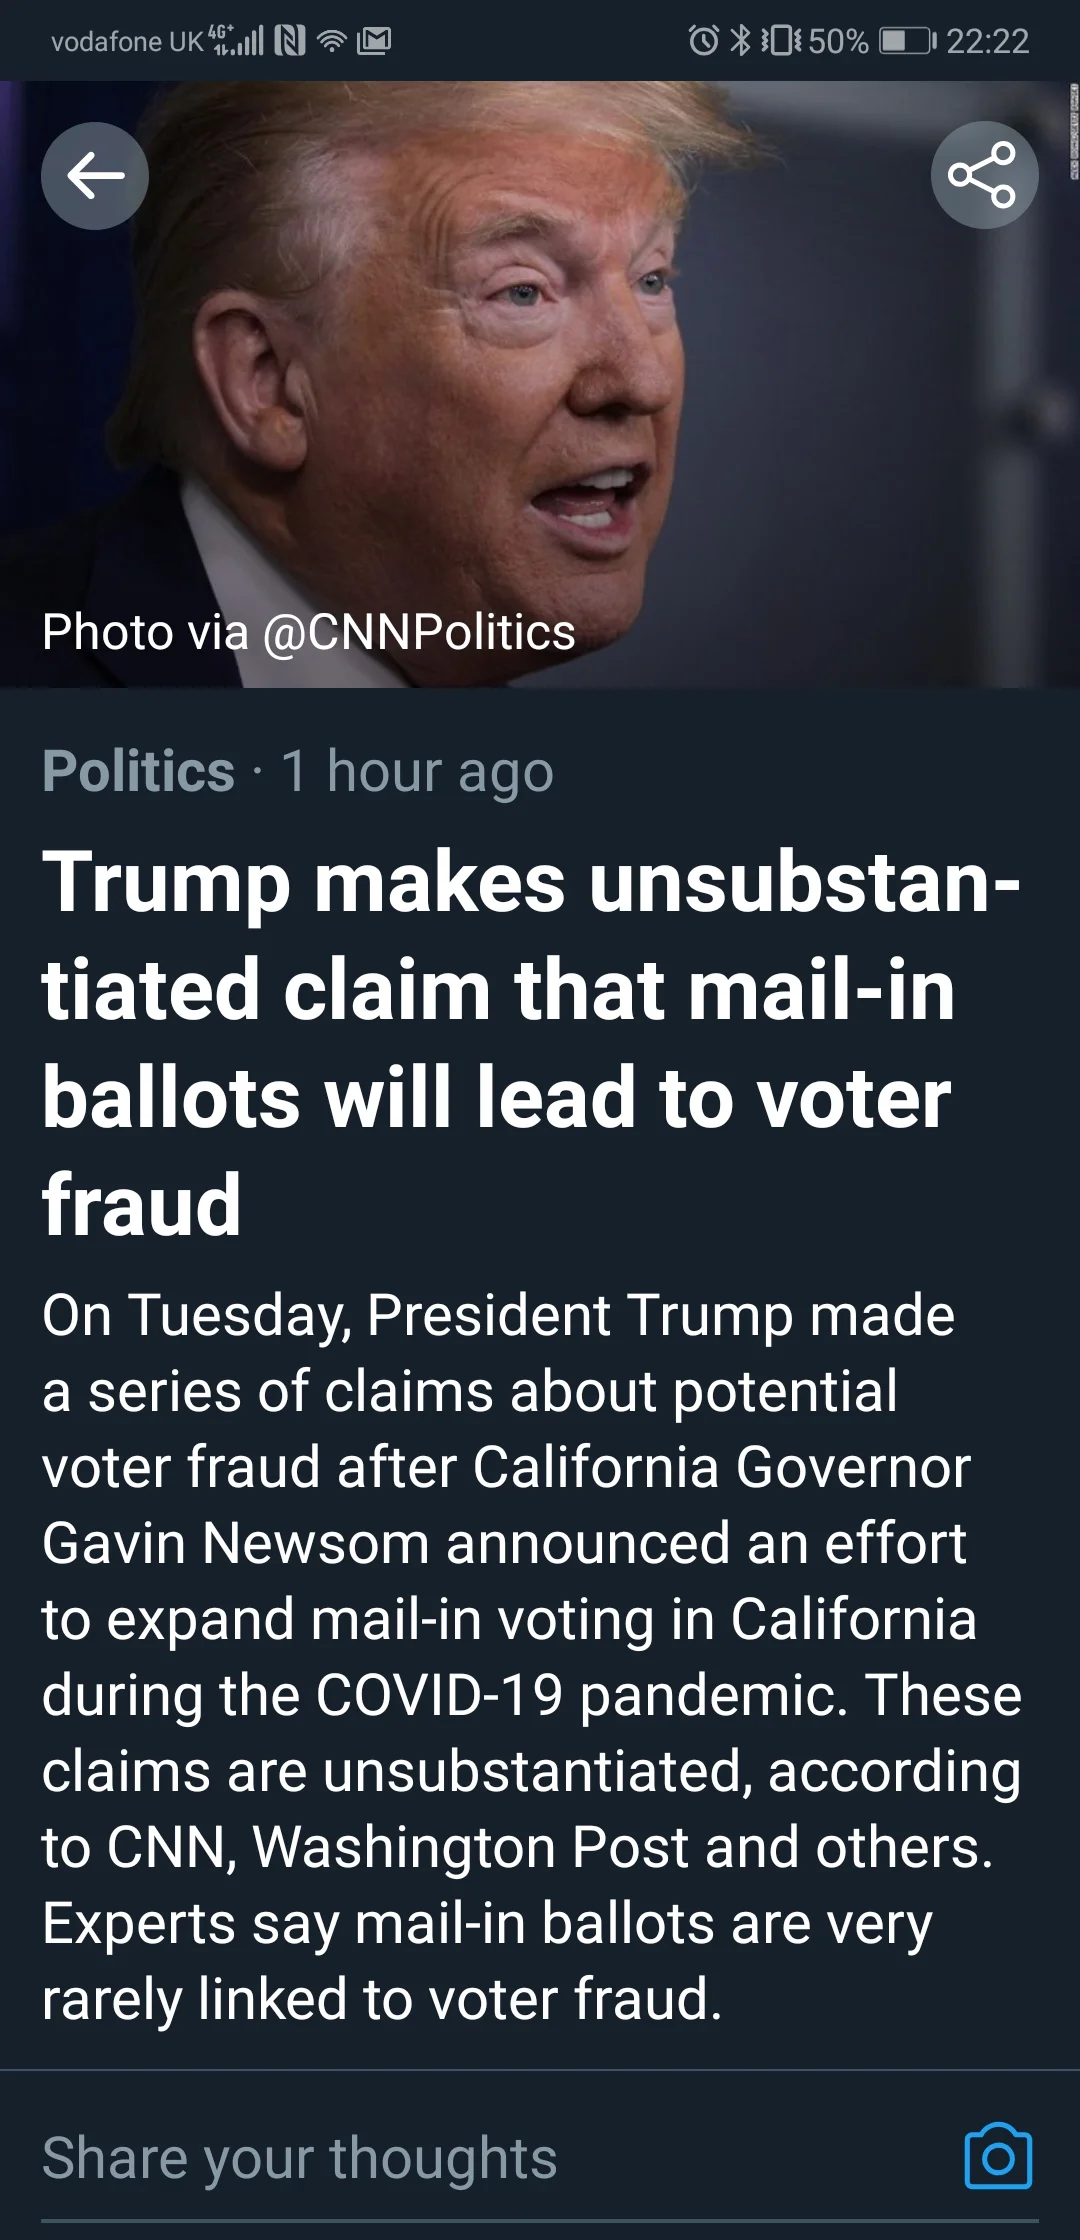The image size is (1080, 2240).
Task: Tap the article summary paragraph
Action: (x=531, y=1657)
